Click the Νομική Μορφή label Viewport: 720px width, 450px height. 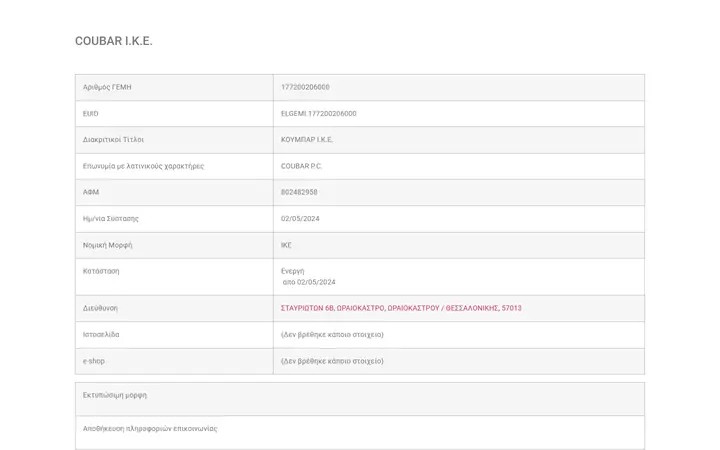(x=107, y=245)
